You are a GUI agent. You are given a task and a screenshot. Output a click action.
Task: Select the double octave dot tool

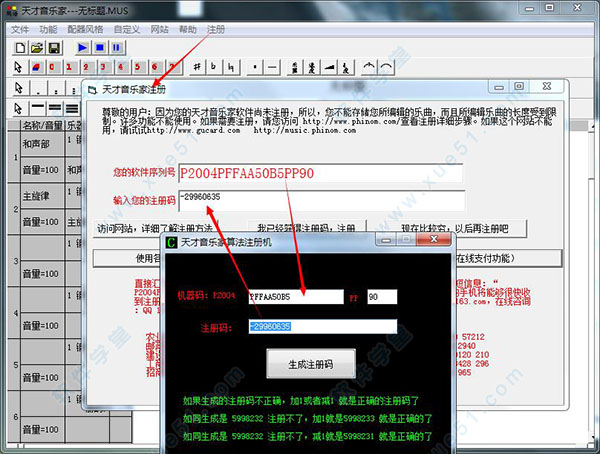coord(56,88)
